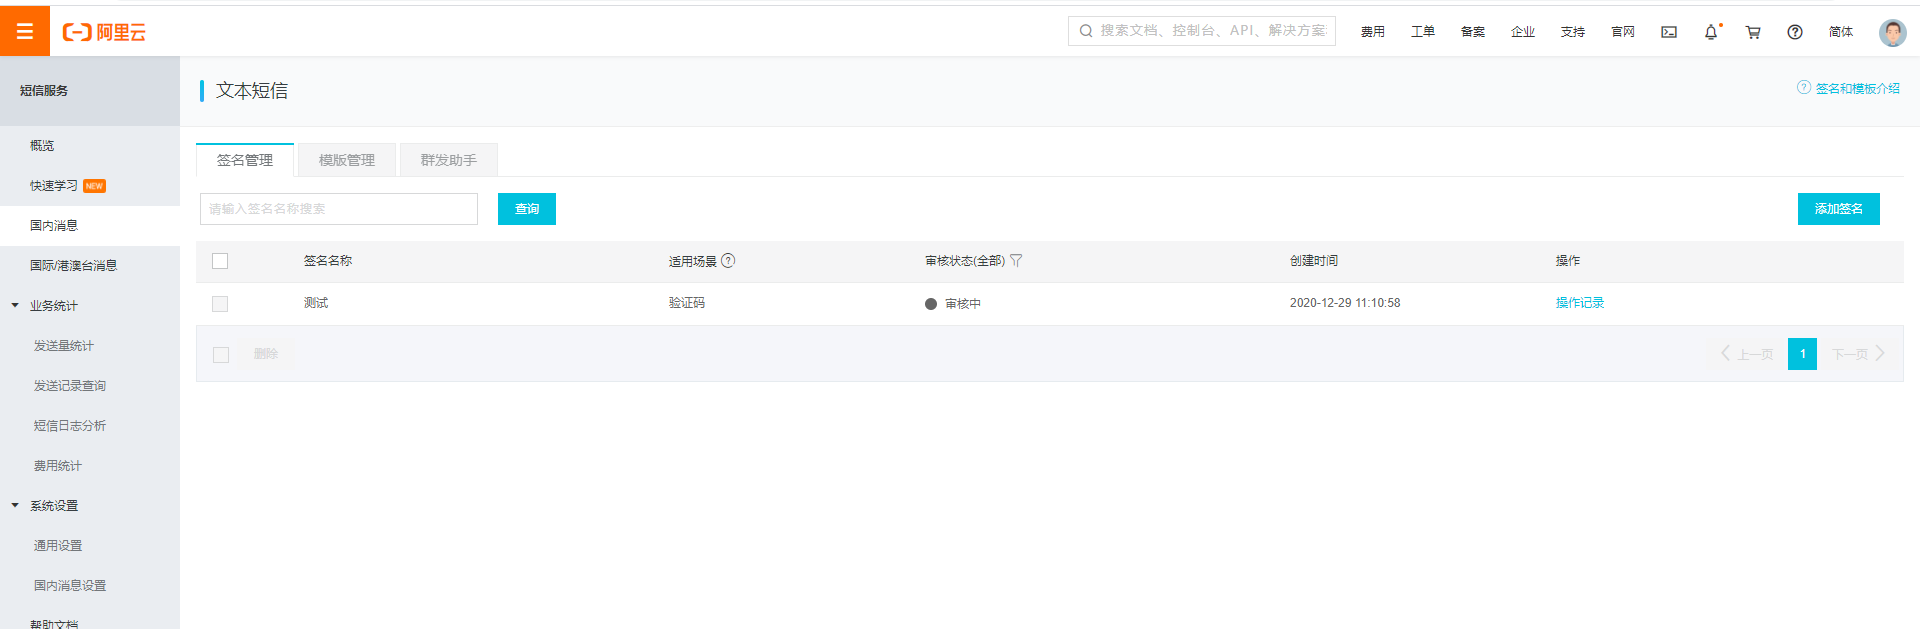Screen dimensions: 1920x629
Task: Click the signature name 测试
Action: [316, 303]
